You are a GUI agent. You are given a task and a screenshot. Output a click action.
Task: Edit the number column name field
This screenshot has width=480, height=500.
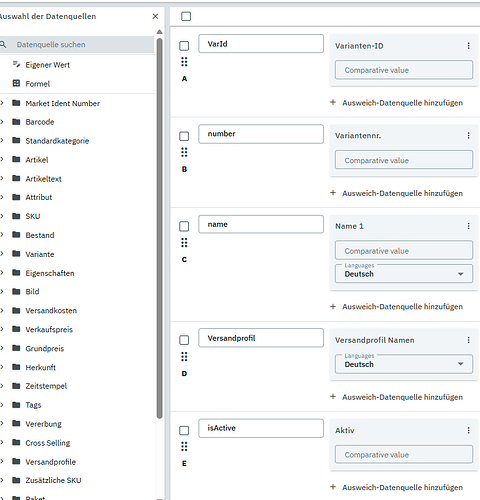click(261, 134)
